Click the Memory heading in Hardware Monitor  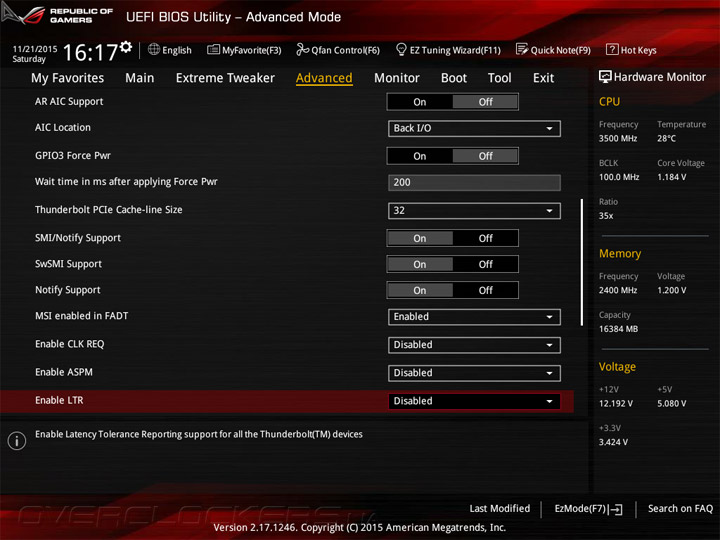(x=620, y=253)
